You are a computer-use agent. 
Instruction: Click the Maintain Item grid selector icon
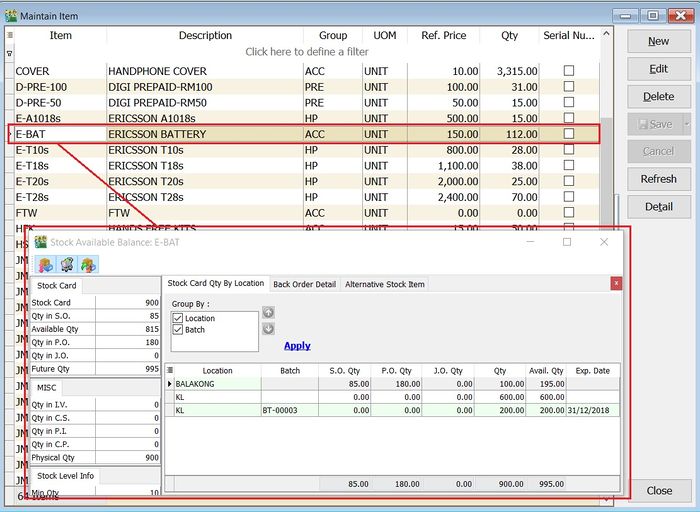click(x=10, y=35)
